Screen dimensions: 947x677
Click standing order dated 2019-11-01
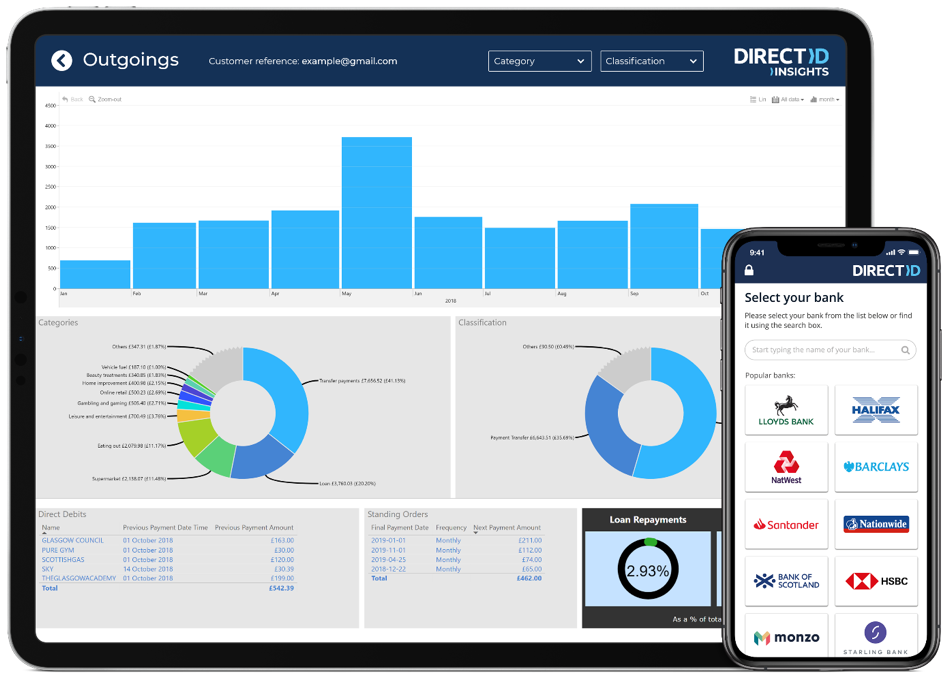click(456, 550)
